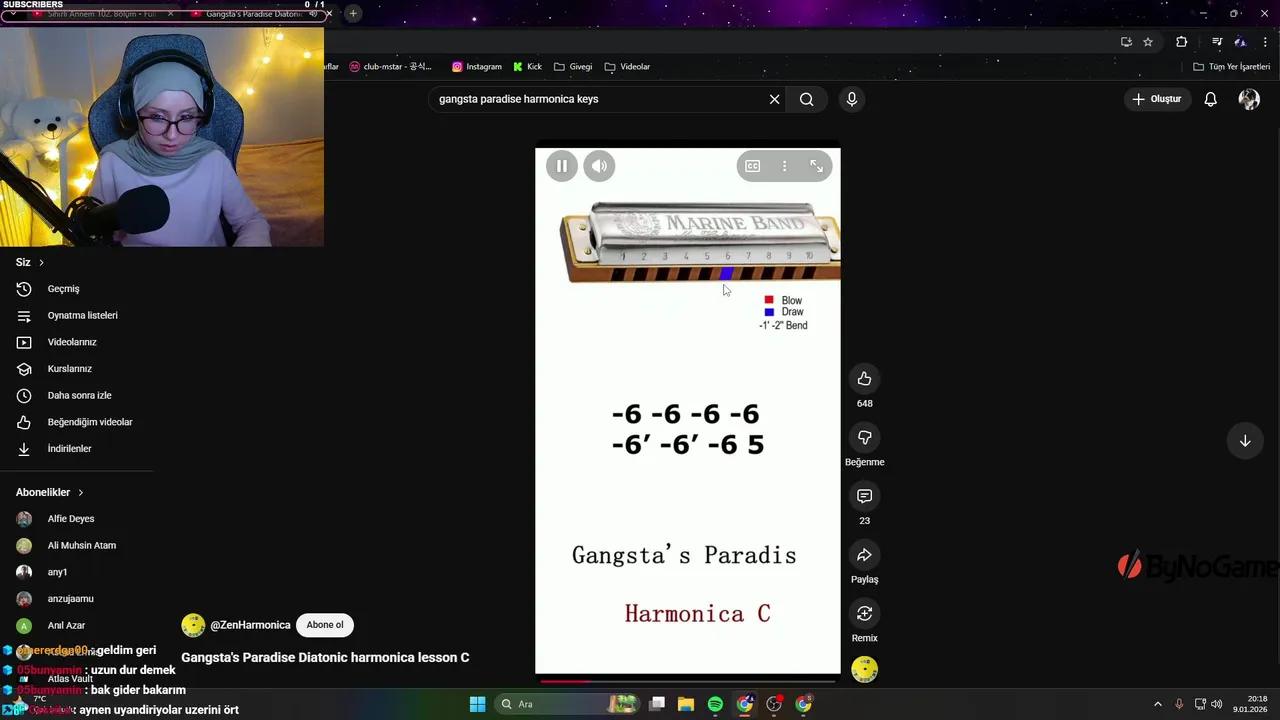Image resolution: width=1280 pixels, height=720 pixels.
Task: Focus the YouTube search input field
Action: pos(598,99)
